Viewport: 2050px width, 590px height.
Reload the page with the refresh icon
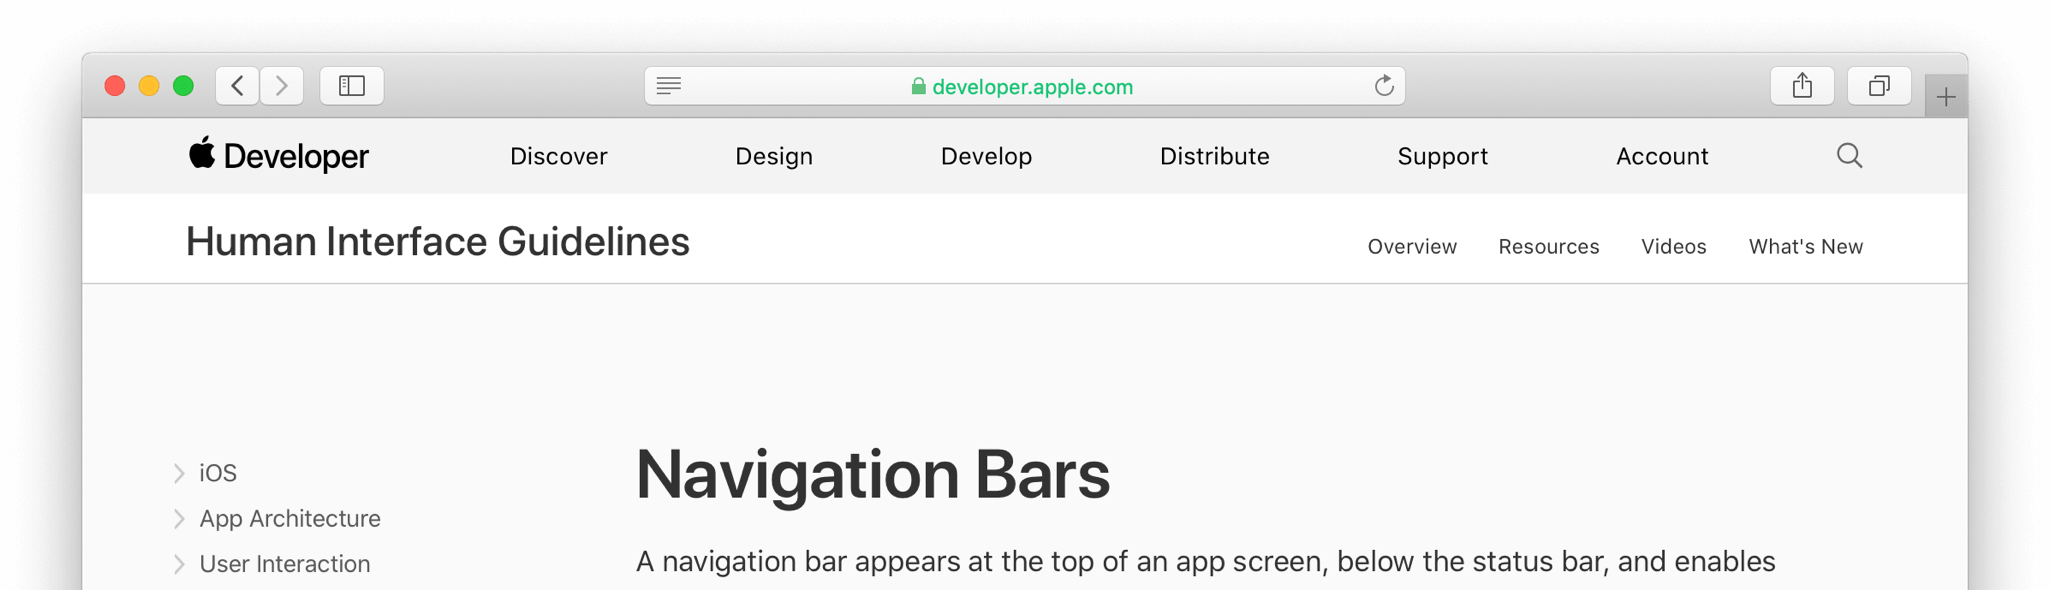pos(1384,86)
